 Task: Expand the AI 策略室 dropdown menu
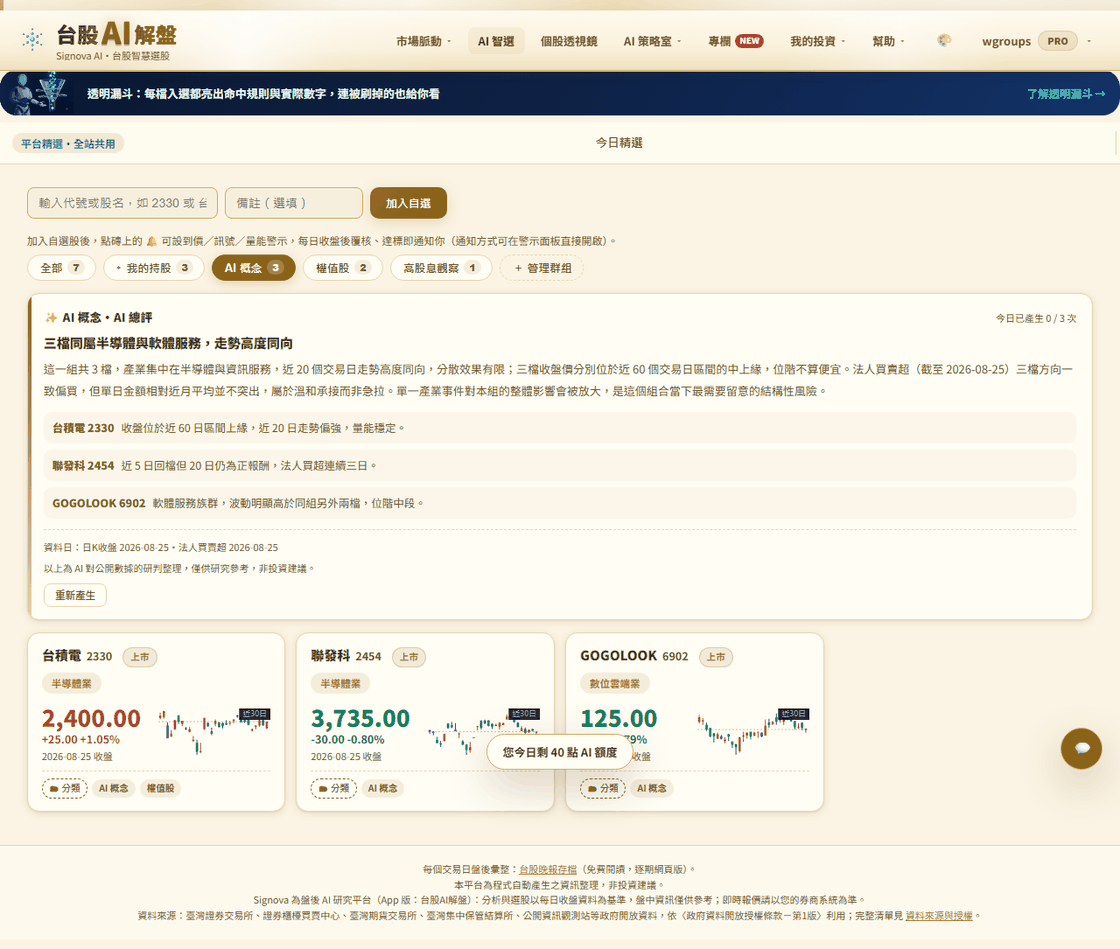[652, 41]
